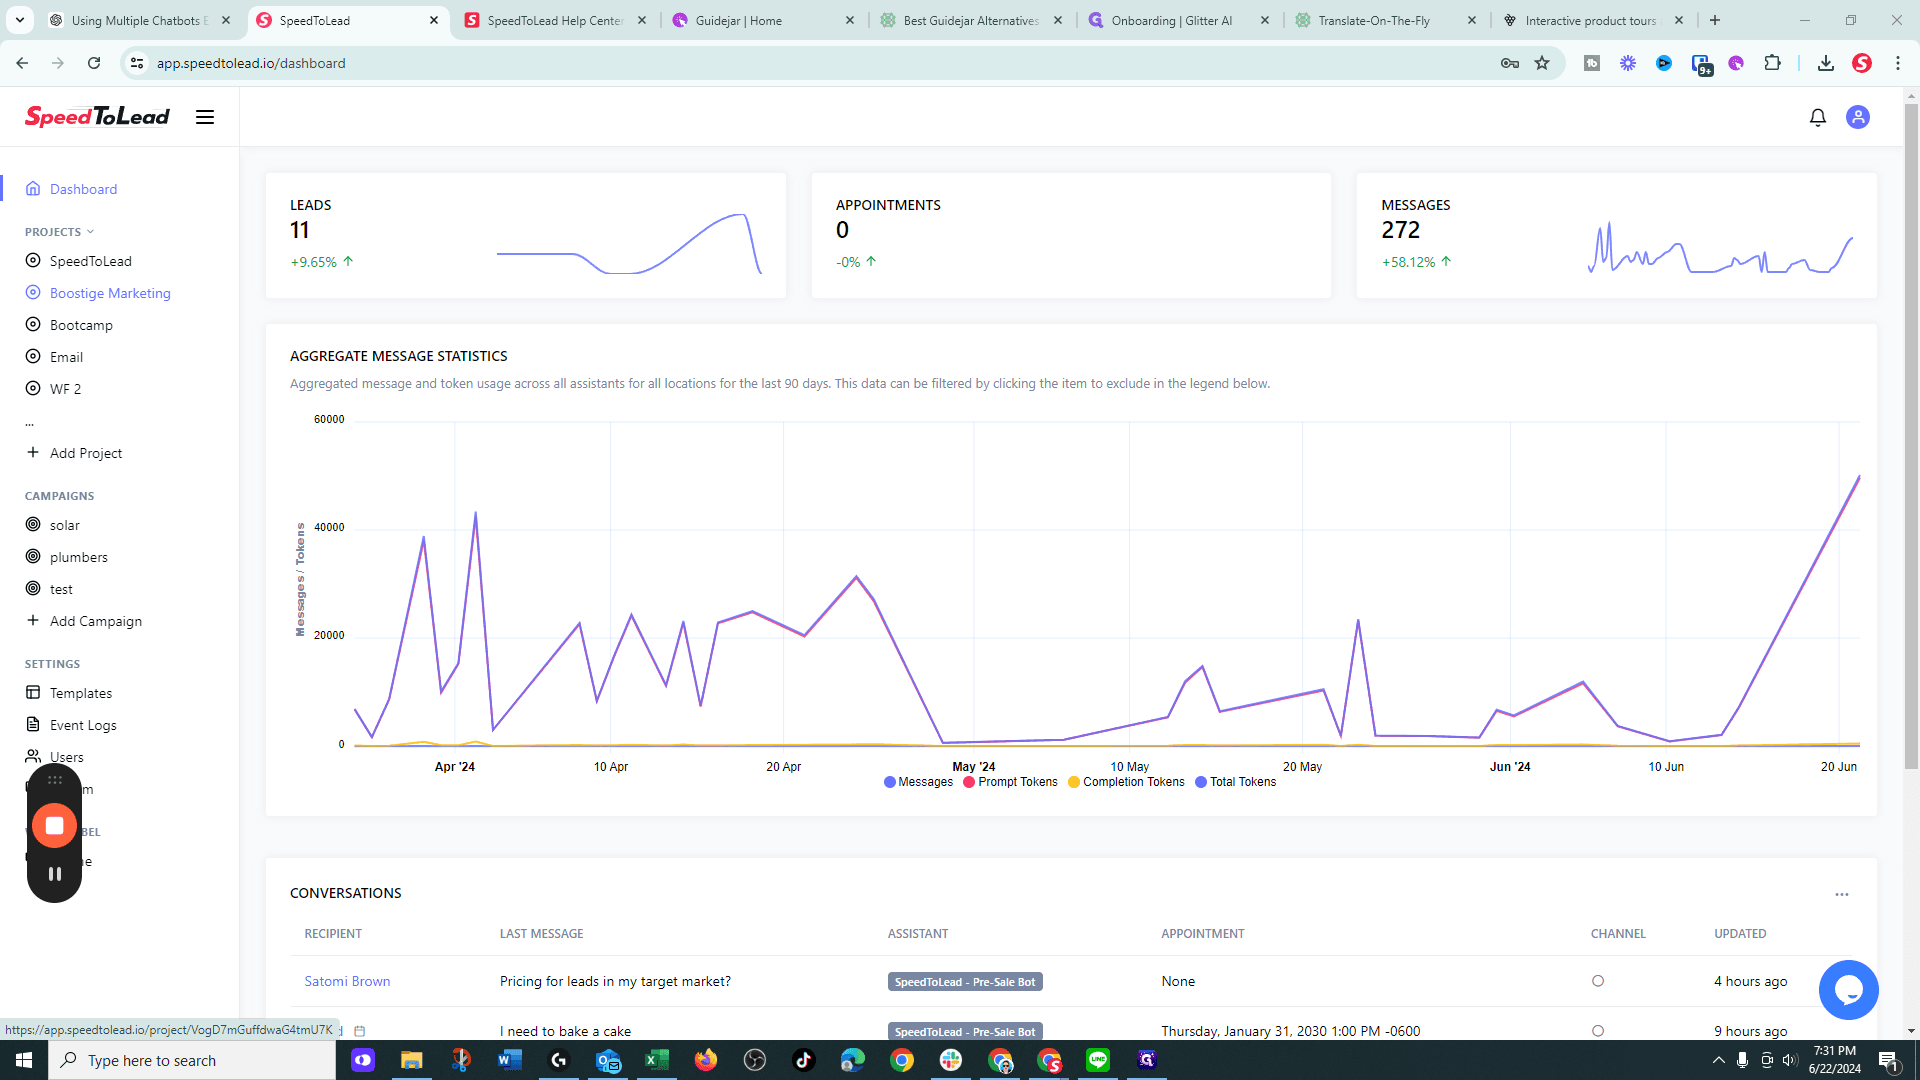The image size is (1920, 1080).
Task: Open Templates settings
Action: pos(80,693)
